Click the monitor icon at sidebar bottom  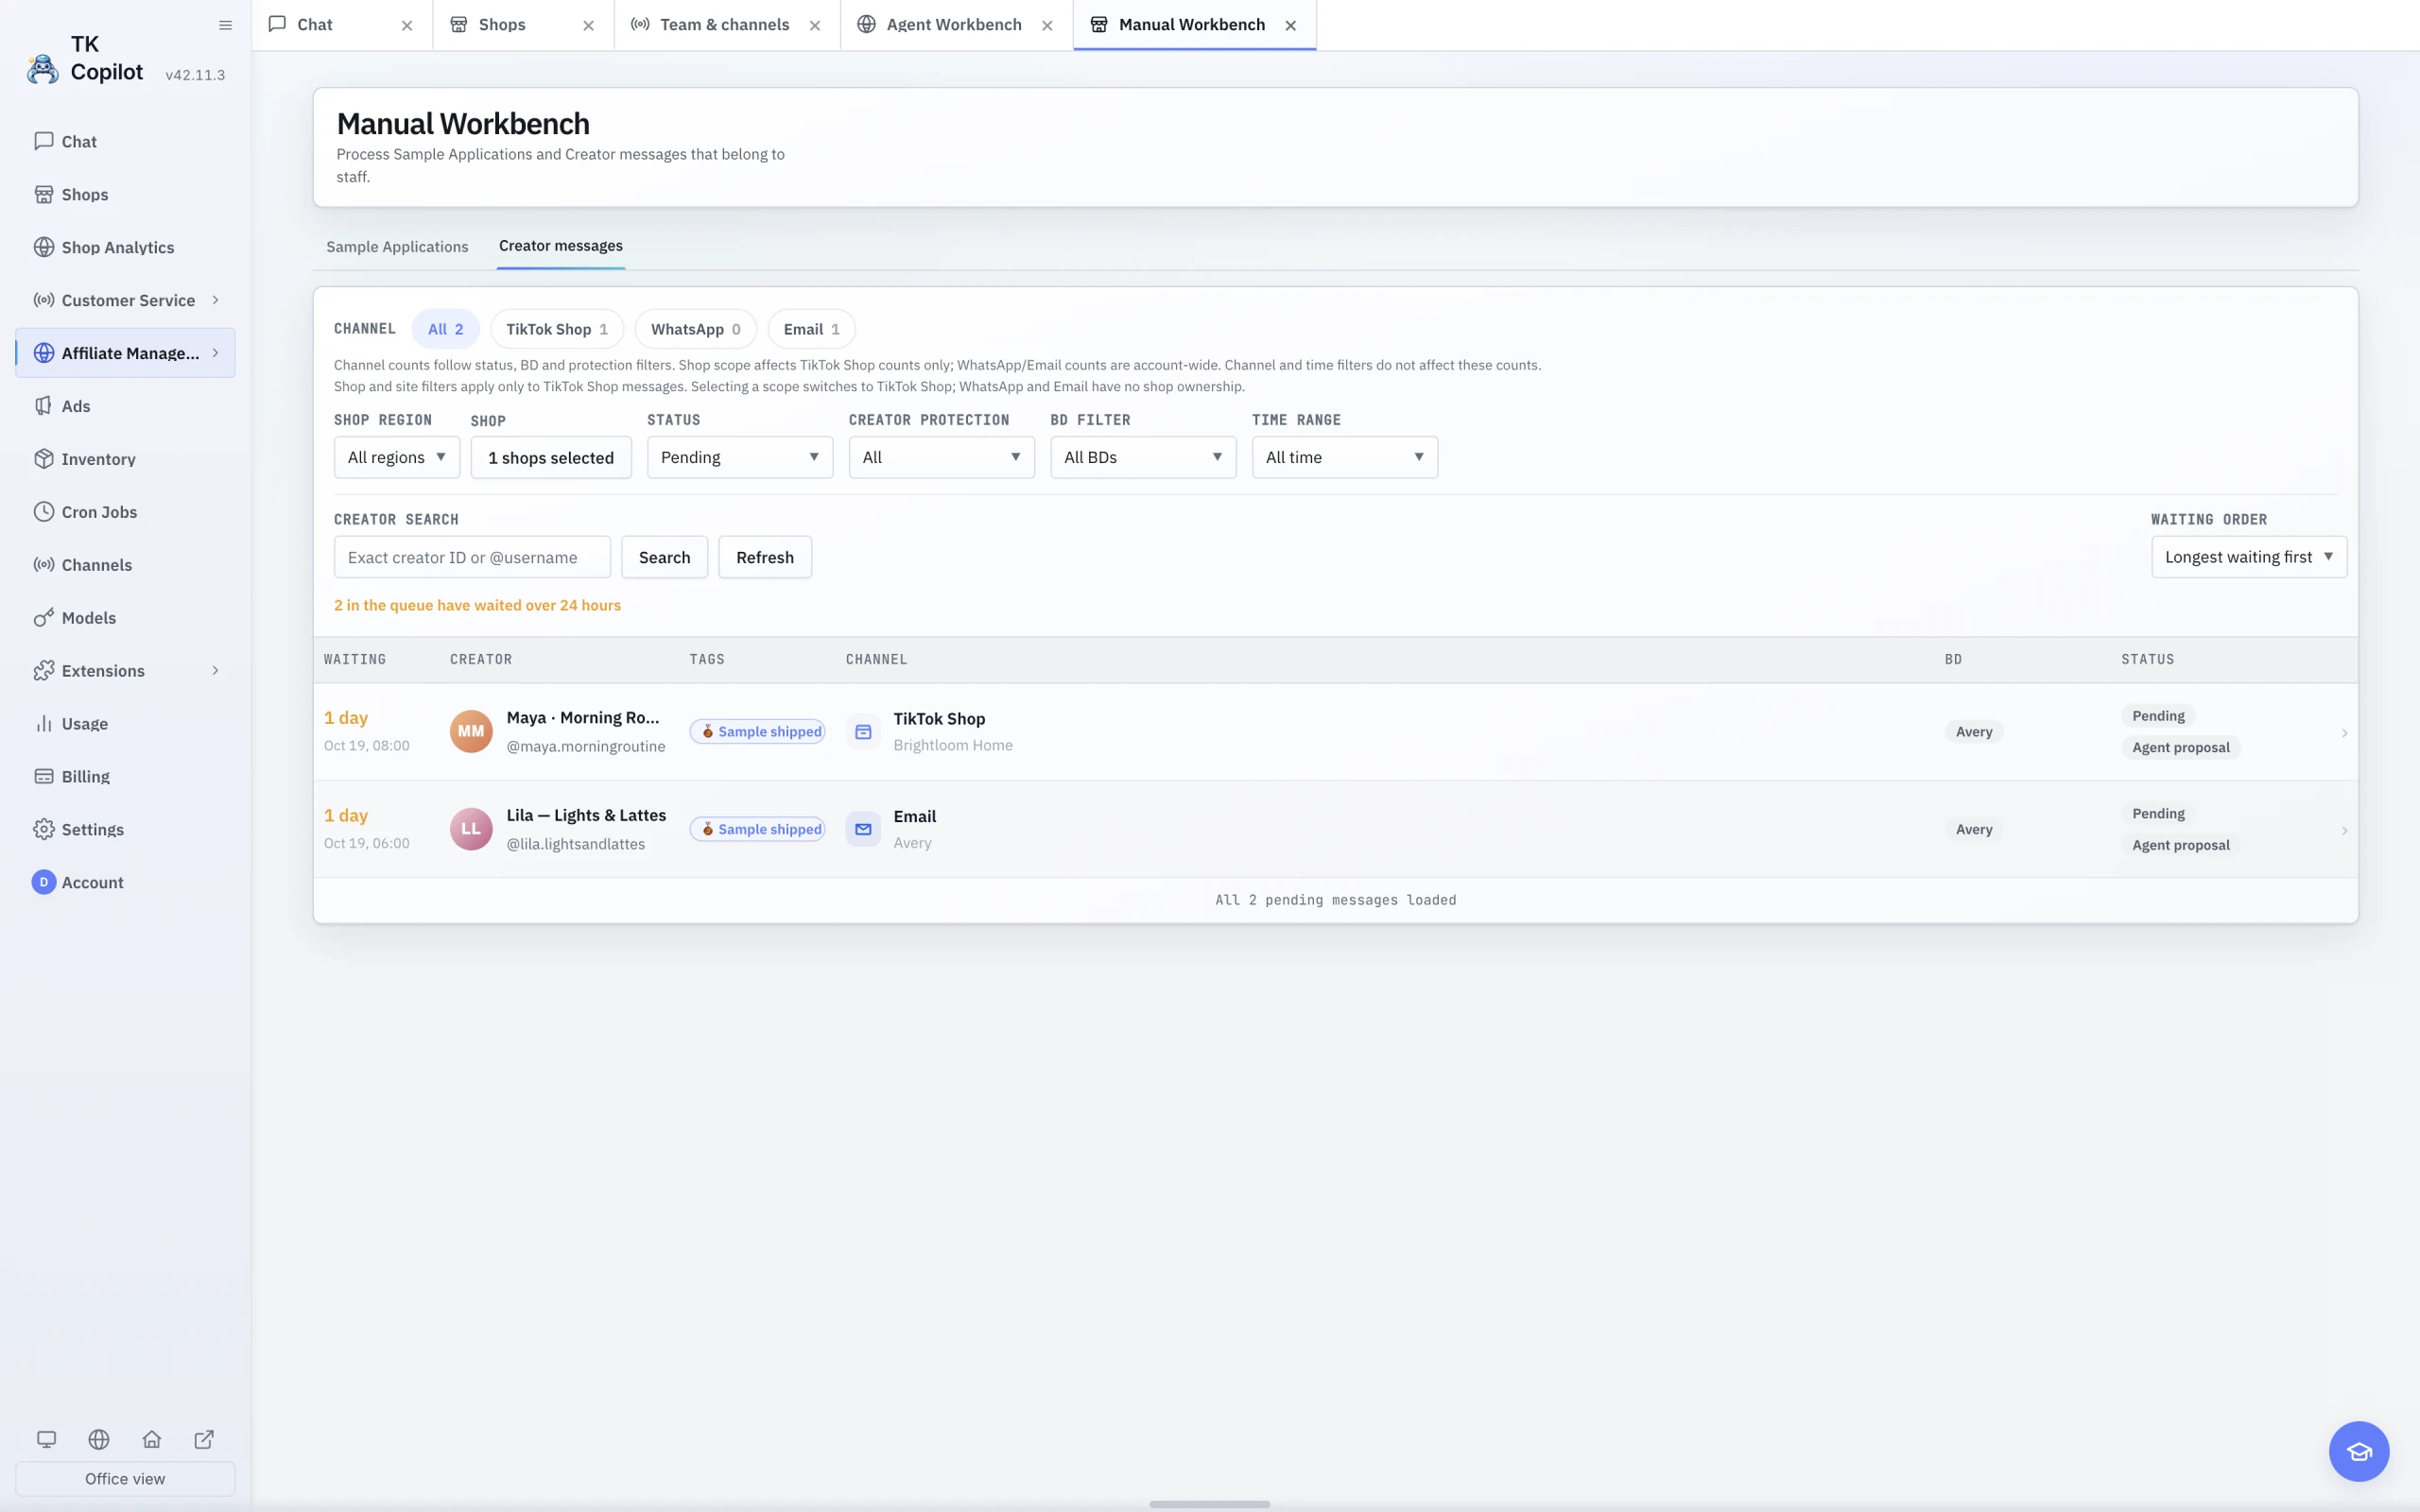click(46, 1439)
